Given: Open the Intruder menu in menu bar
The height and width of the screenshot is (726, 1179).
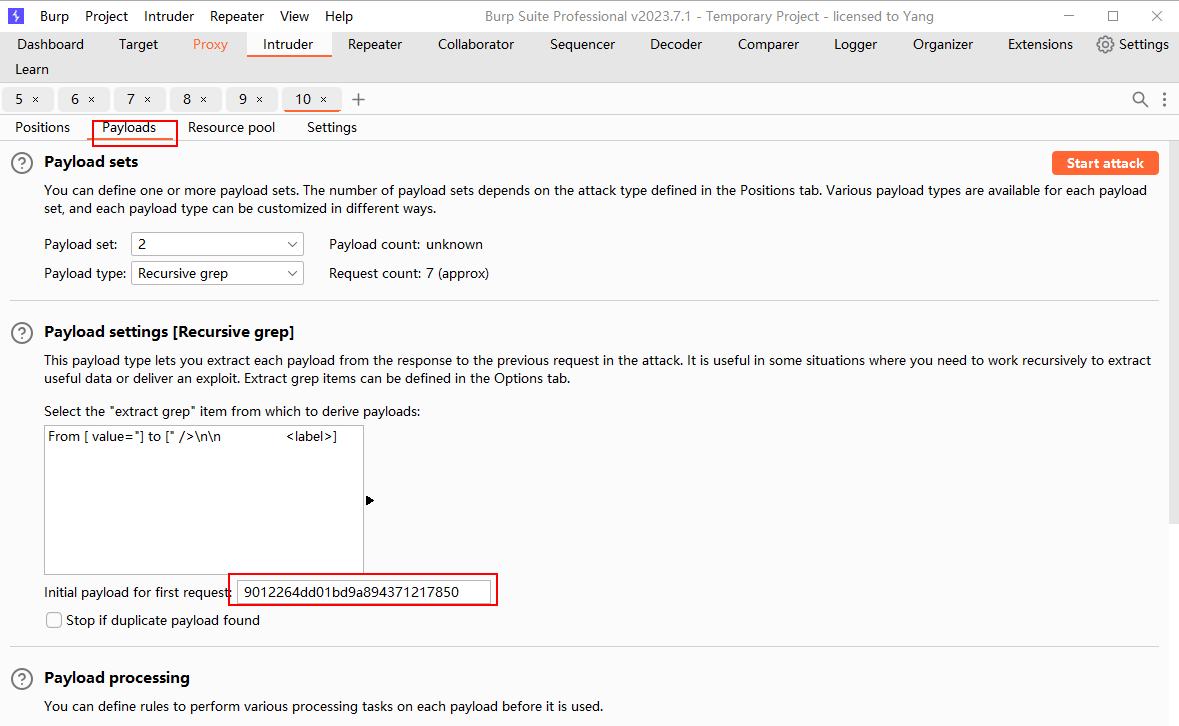Looking at the screenshot, I should point(169,16).
